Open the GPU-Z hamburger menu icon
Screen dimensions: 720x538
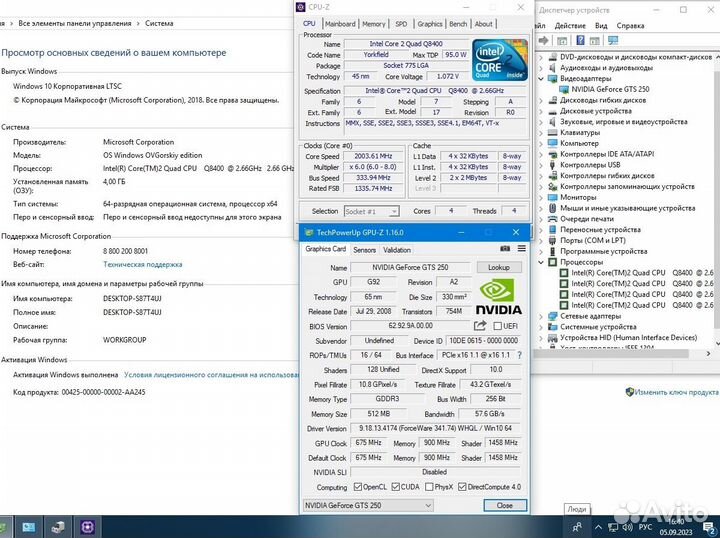click(x=522, y=249)
